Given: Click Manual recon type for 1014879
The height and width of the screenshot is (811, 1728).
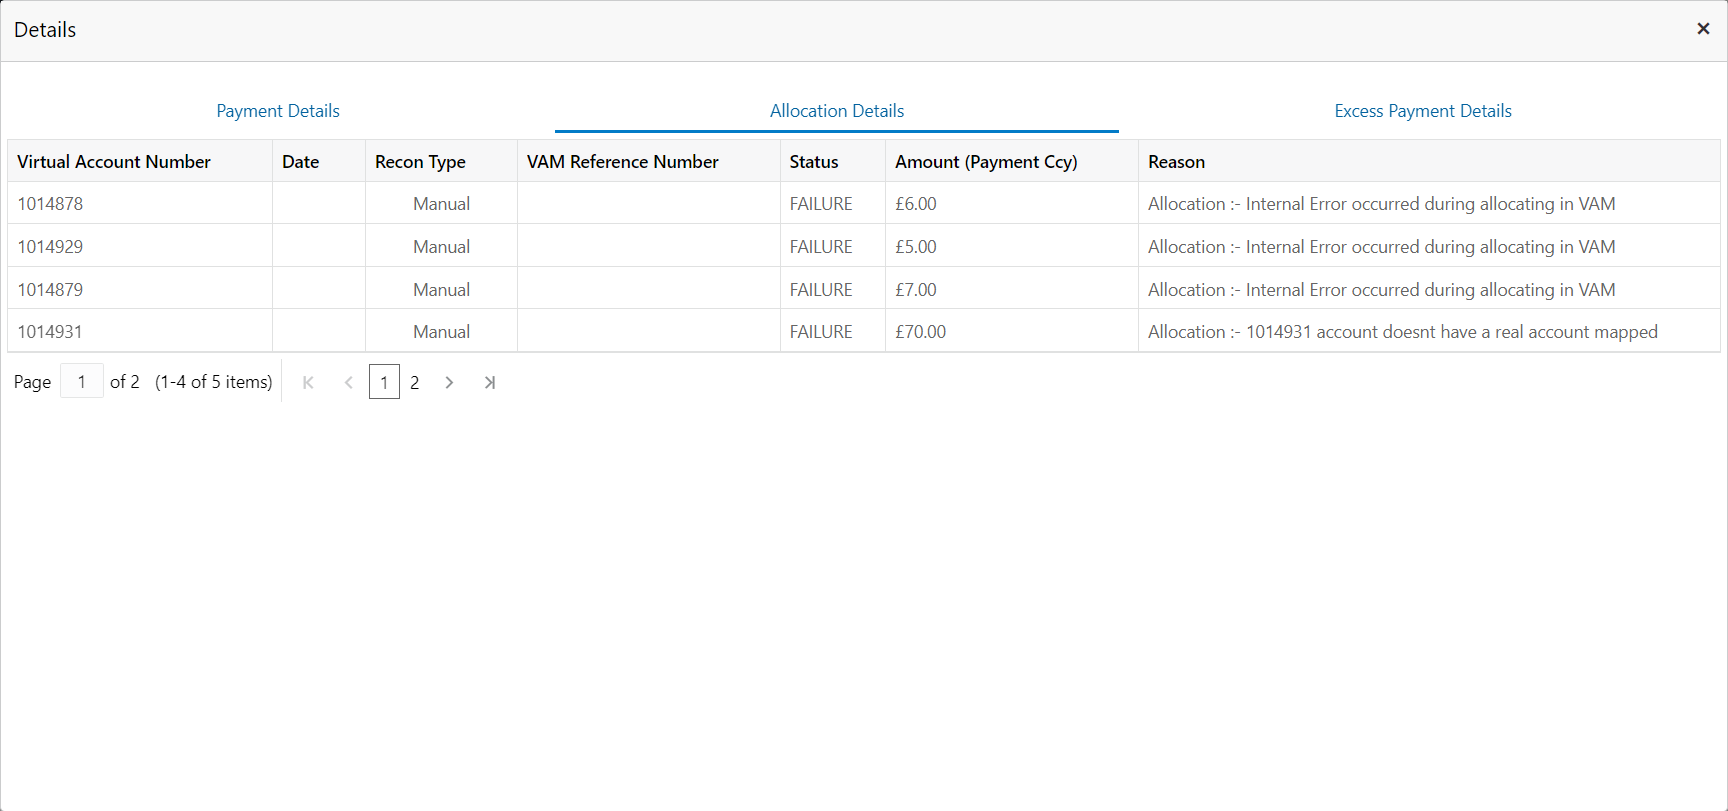Looking at the screenshot, I should [441, 289].
